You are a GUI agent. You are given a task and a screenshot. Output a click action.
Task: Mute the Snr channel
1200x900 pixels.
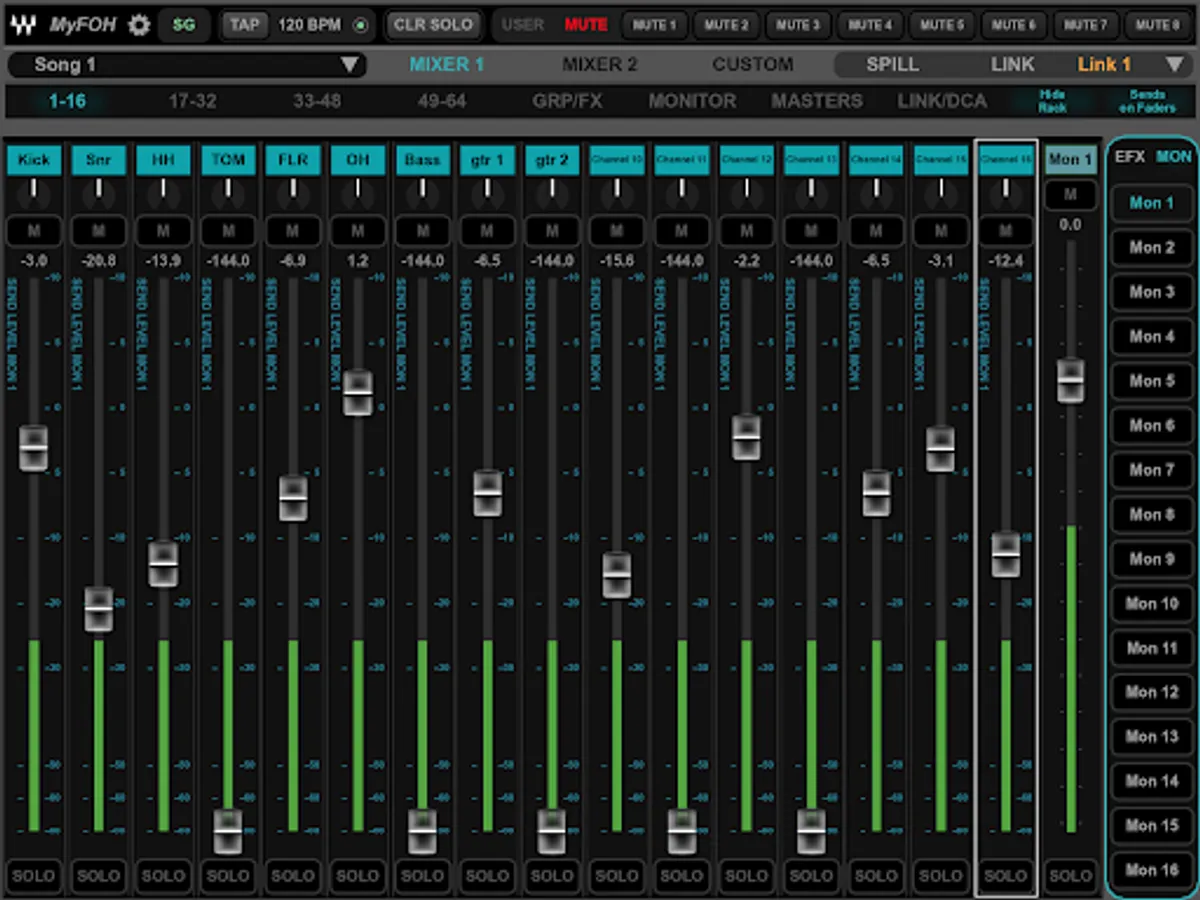tap(98, 231)
